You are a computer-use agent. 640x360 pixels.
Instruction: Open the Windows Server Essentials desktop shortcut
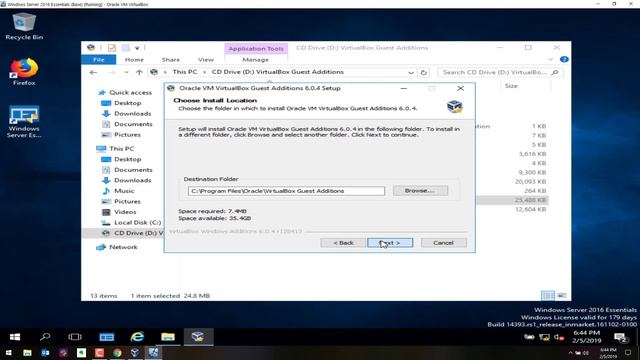pos(24,122)
